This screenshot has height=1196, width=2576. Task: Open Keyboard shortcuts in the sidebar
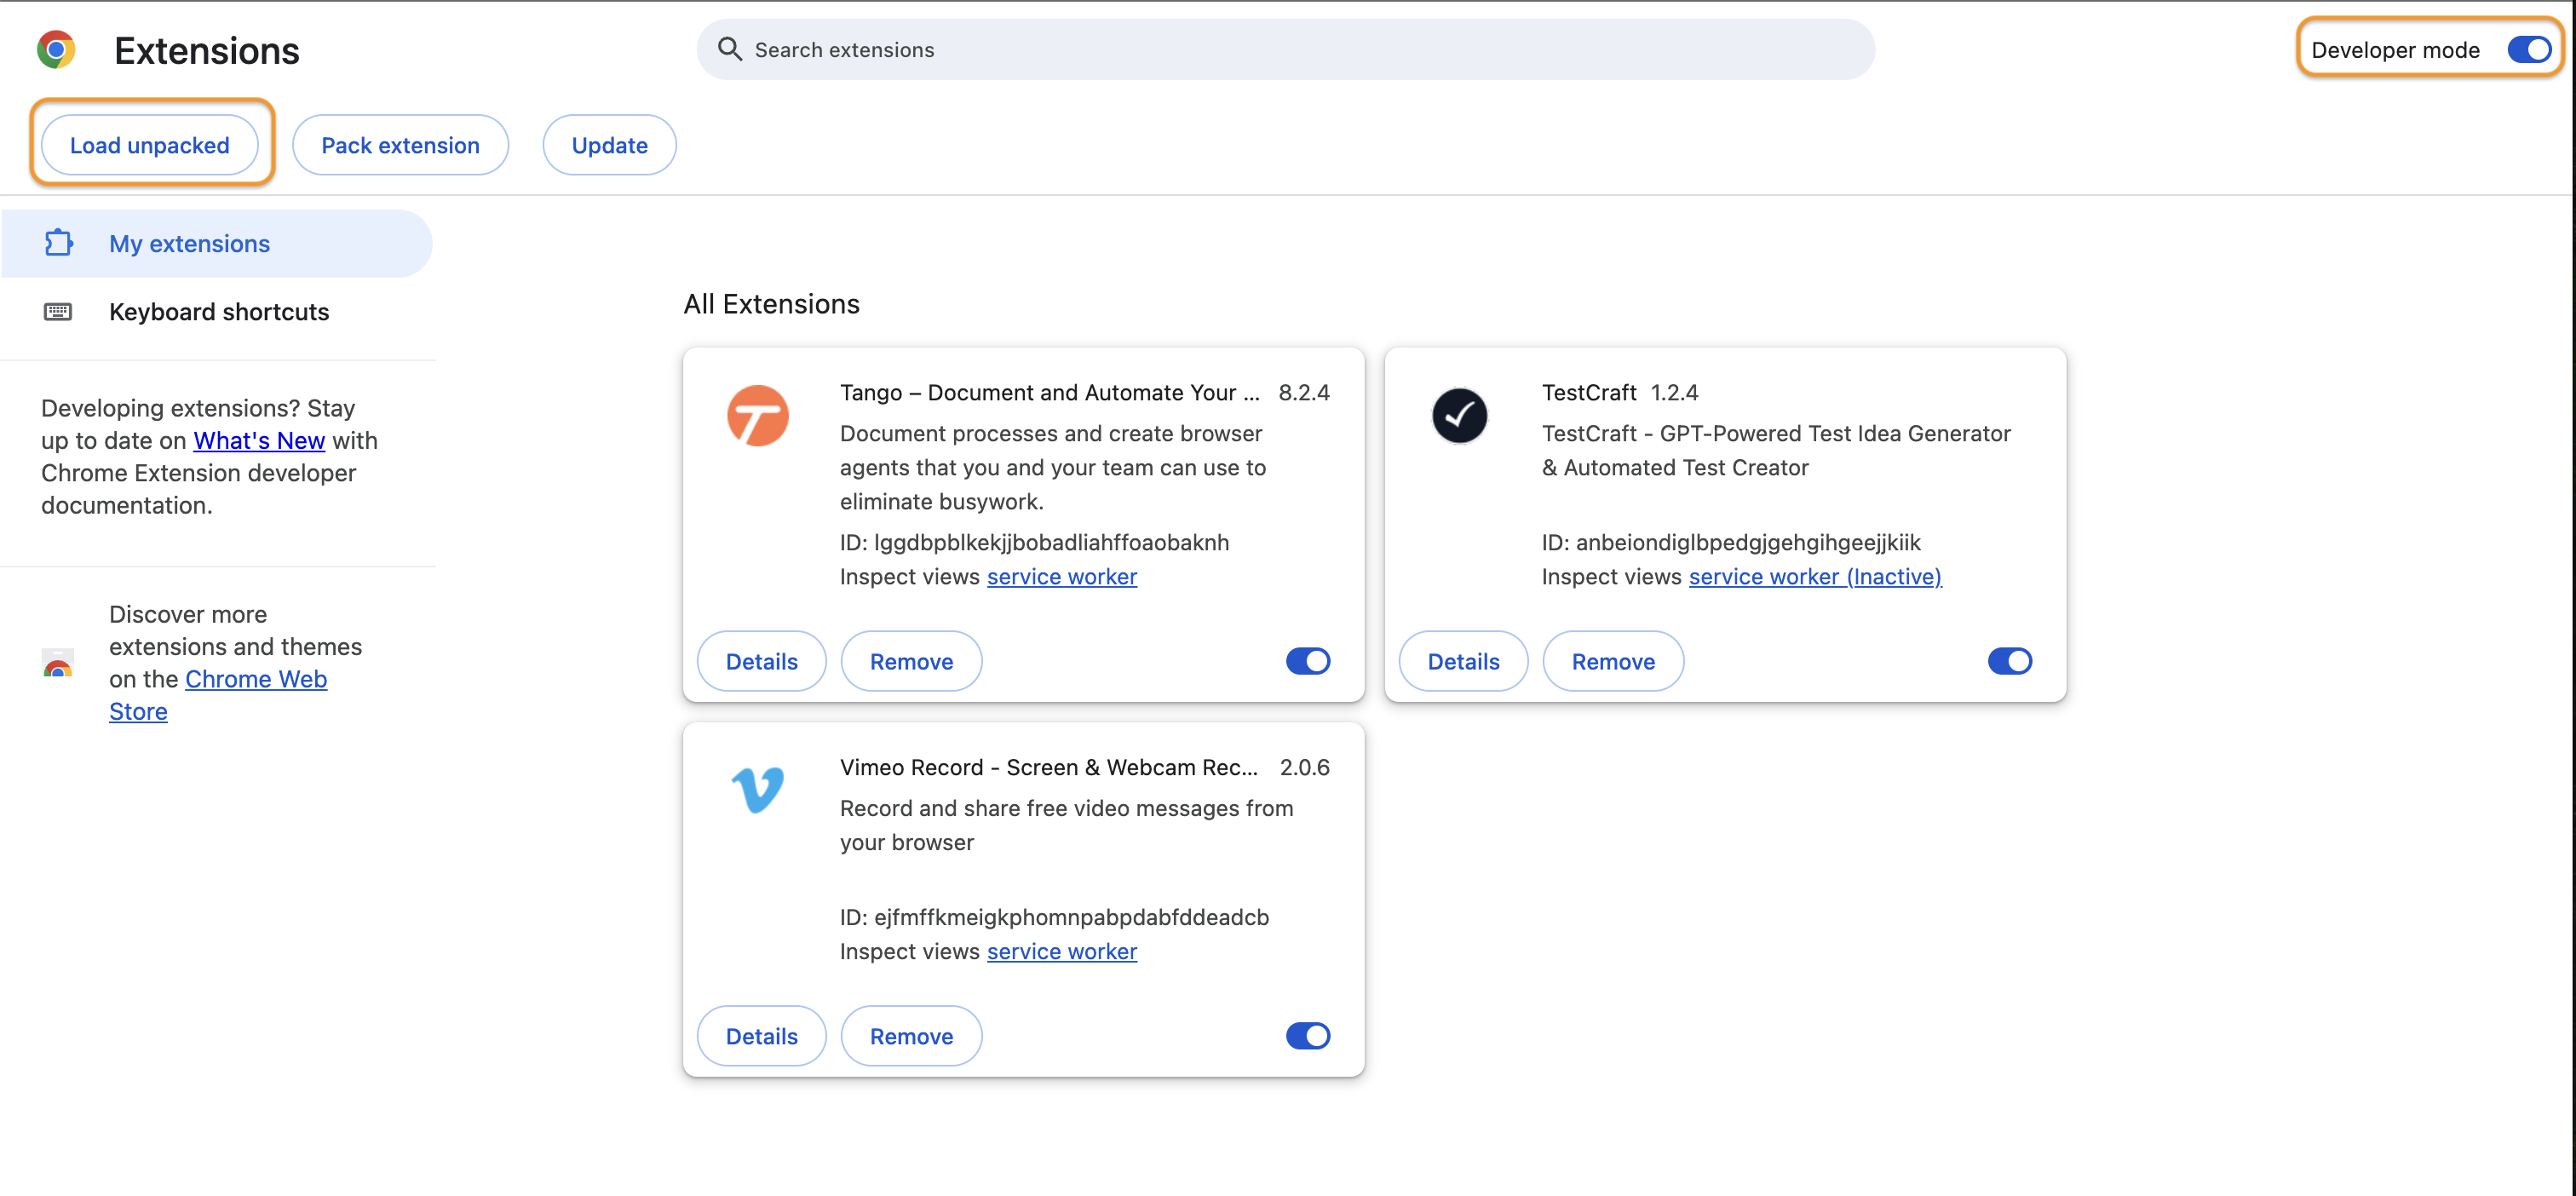[x=218, y=311]
